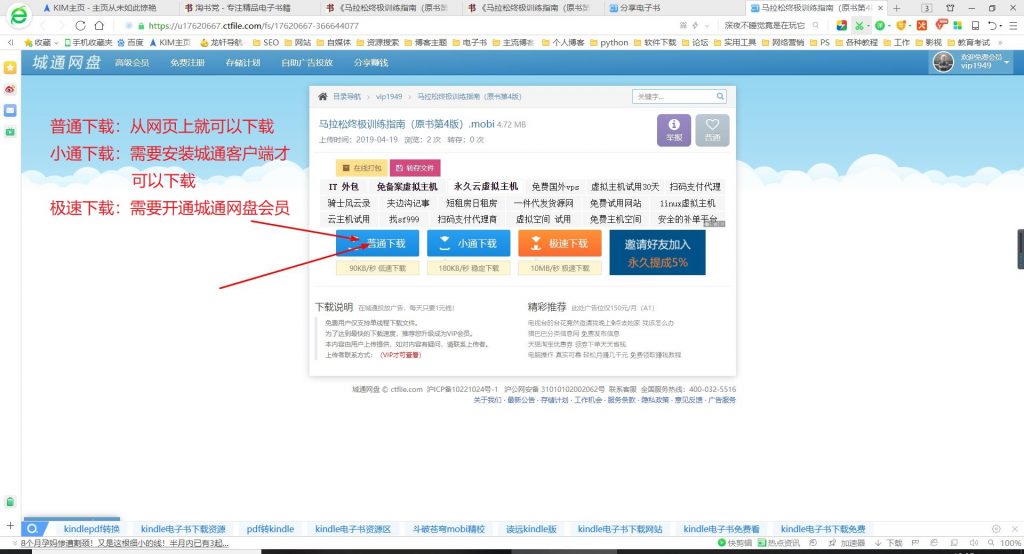1024x554 pixels.
Task: Click the pink 转存文件 button
Action: click(x=415, y=168)
